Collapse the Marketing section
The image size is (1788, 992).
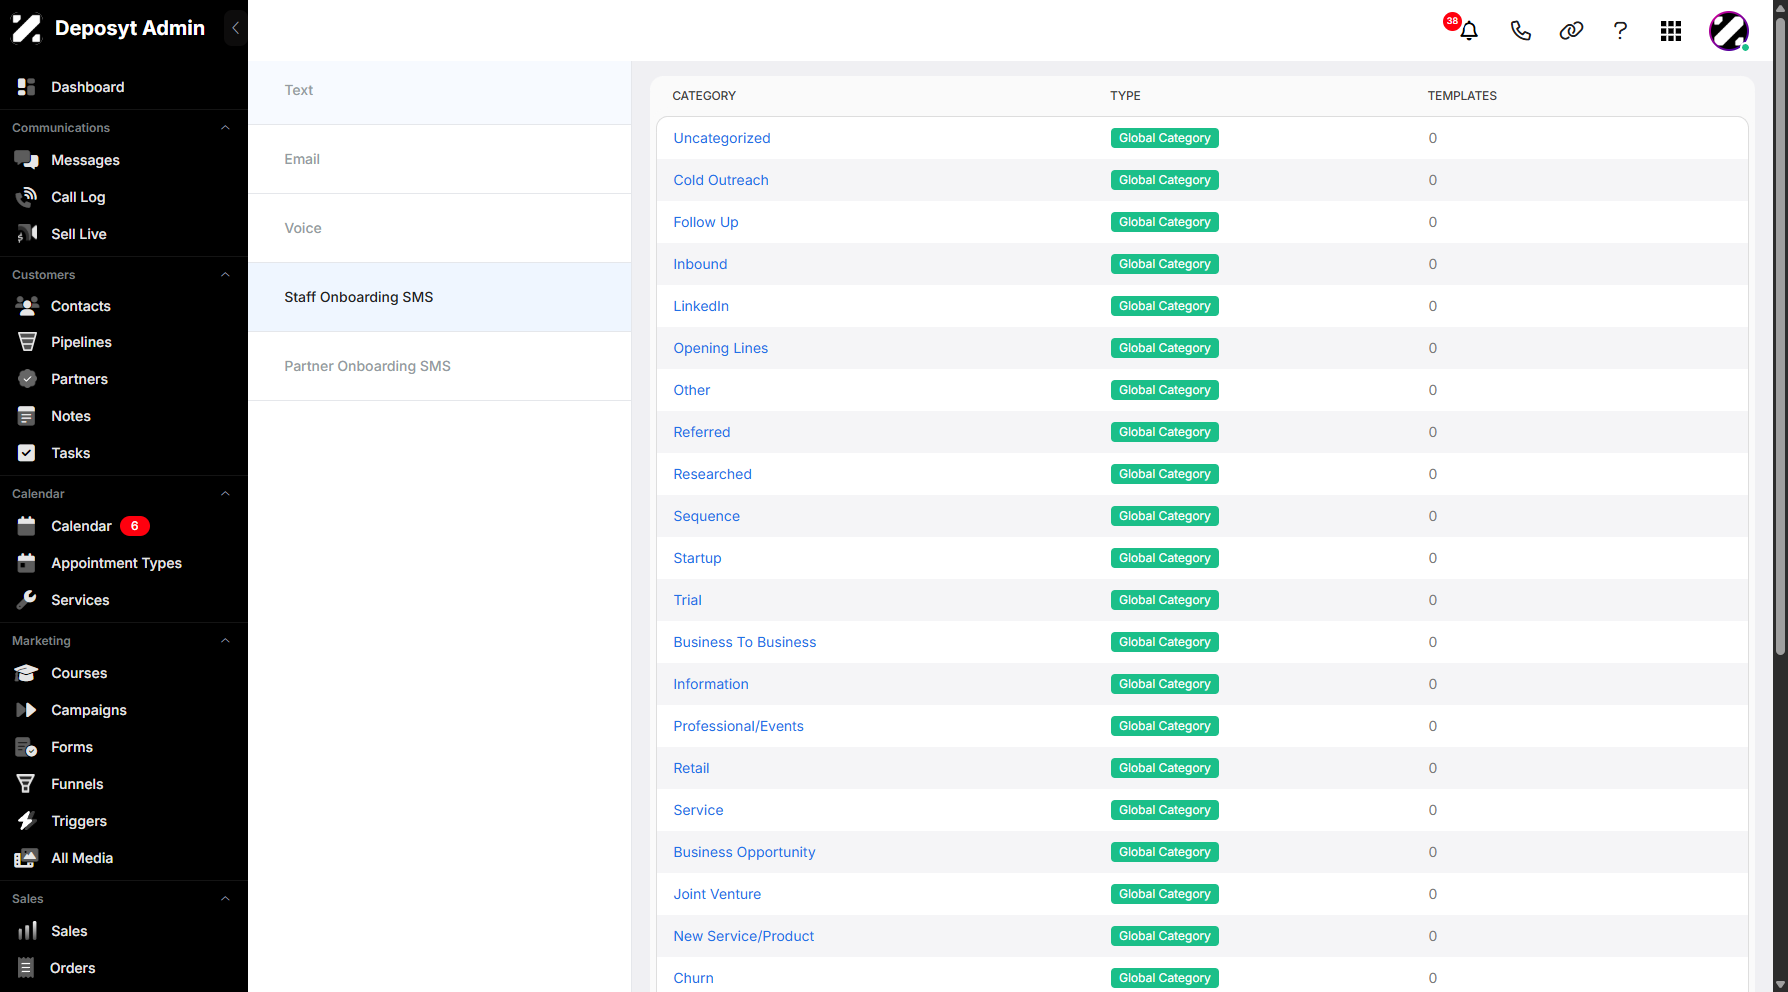coord(225,641)
